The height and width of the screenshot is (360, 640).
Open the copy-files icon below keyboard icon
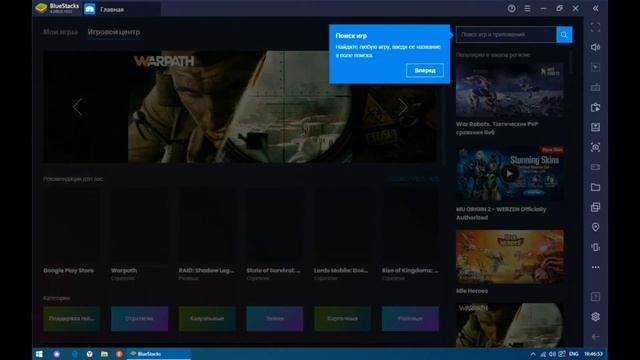pyautogui.click(x=596, y=107)
